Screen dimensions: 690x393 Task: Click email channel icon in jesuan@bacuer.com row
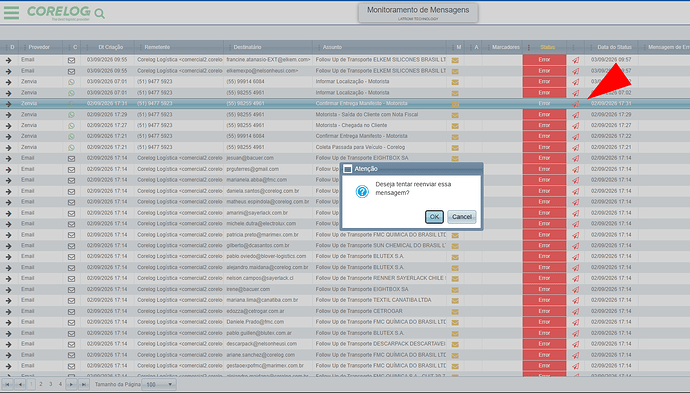[x=71, y=158]
